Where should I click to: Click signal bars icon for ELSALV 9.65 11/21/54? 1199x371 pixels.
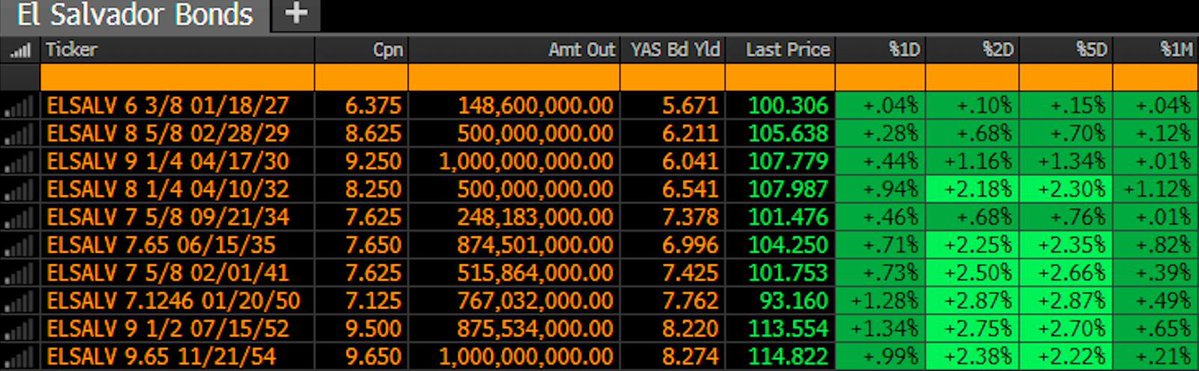[x=19, y=356]
